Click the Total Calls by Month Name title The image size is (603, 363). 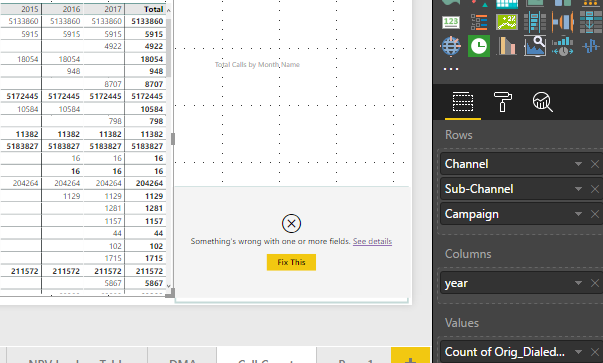tap(257, 65)
